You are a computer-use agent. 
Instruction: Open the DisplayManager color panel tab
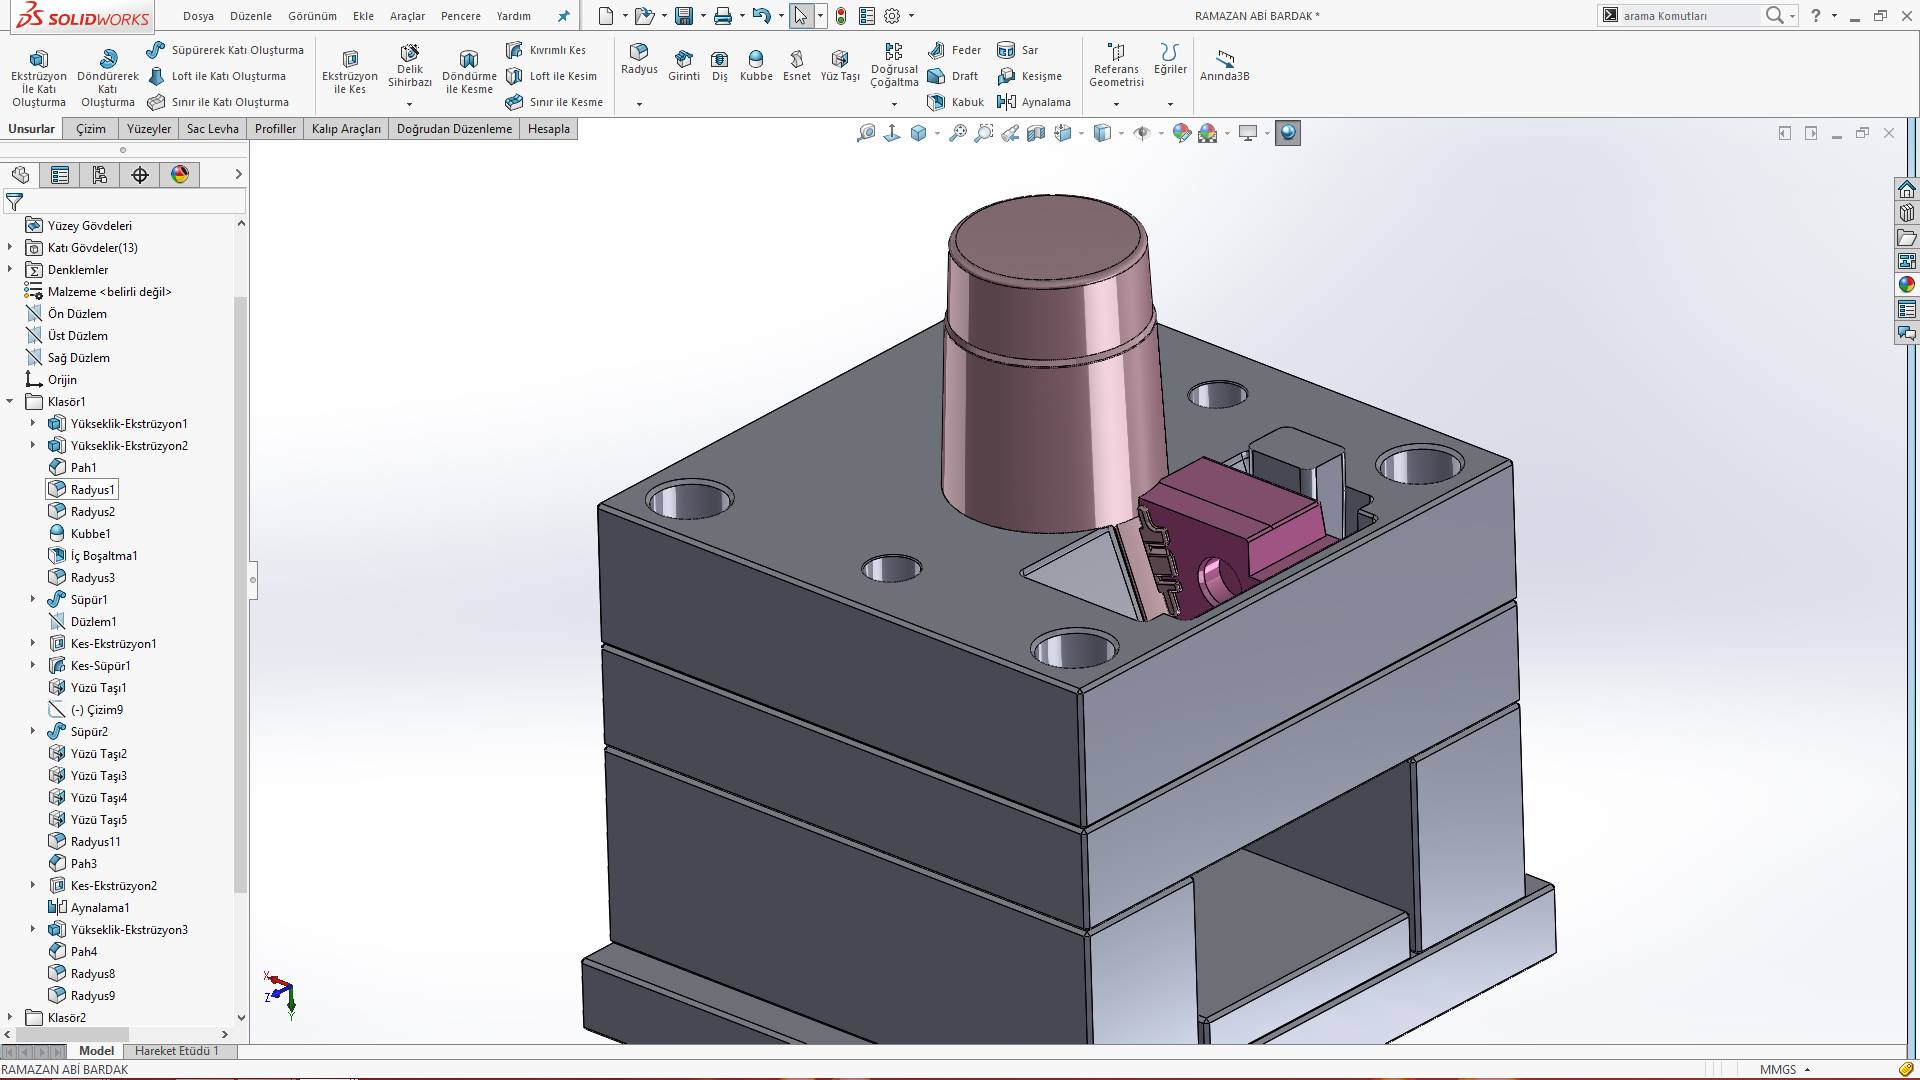[180, 175]
